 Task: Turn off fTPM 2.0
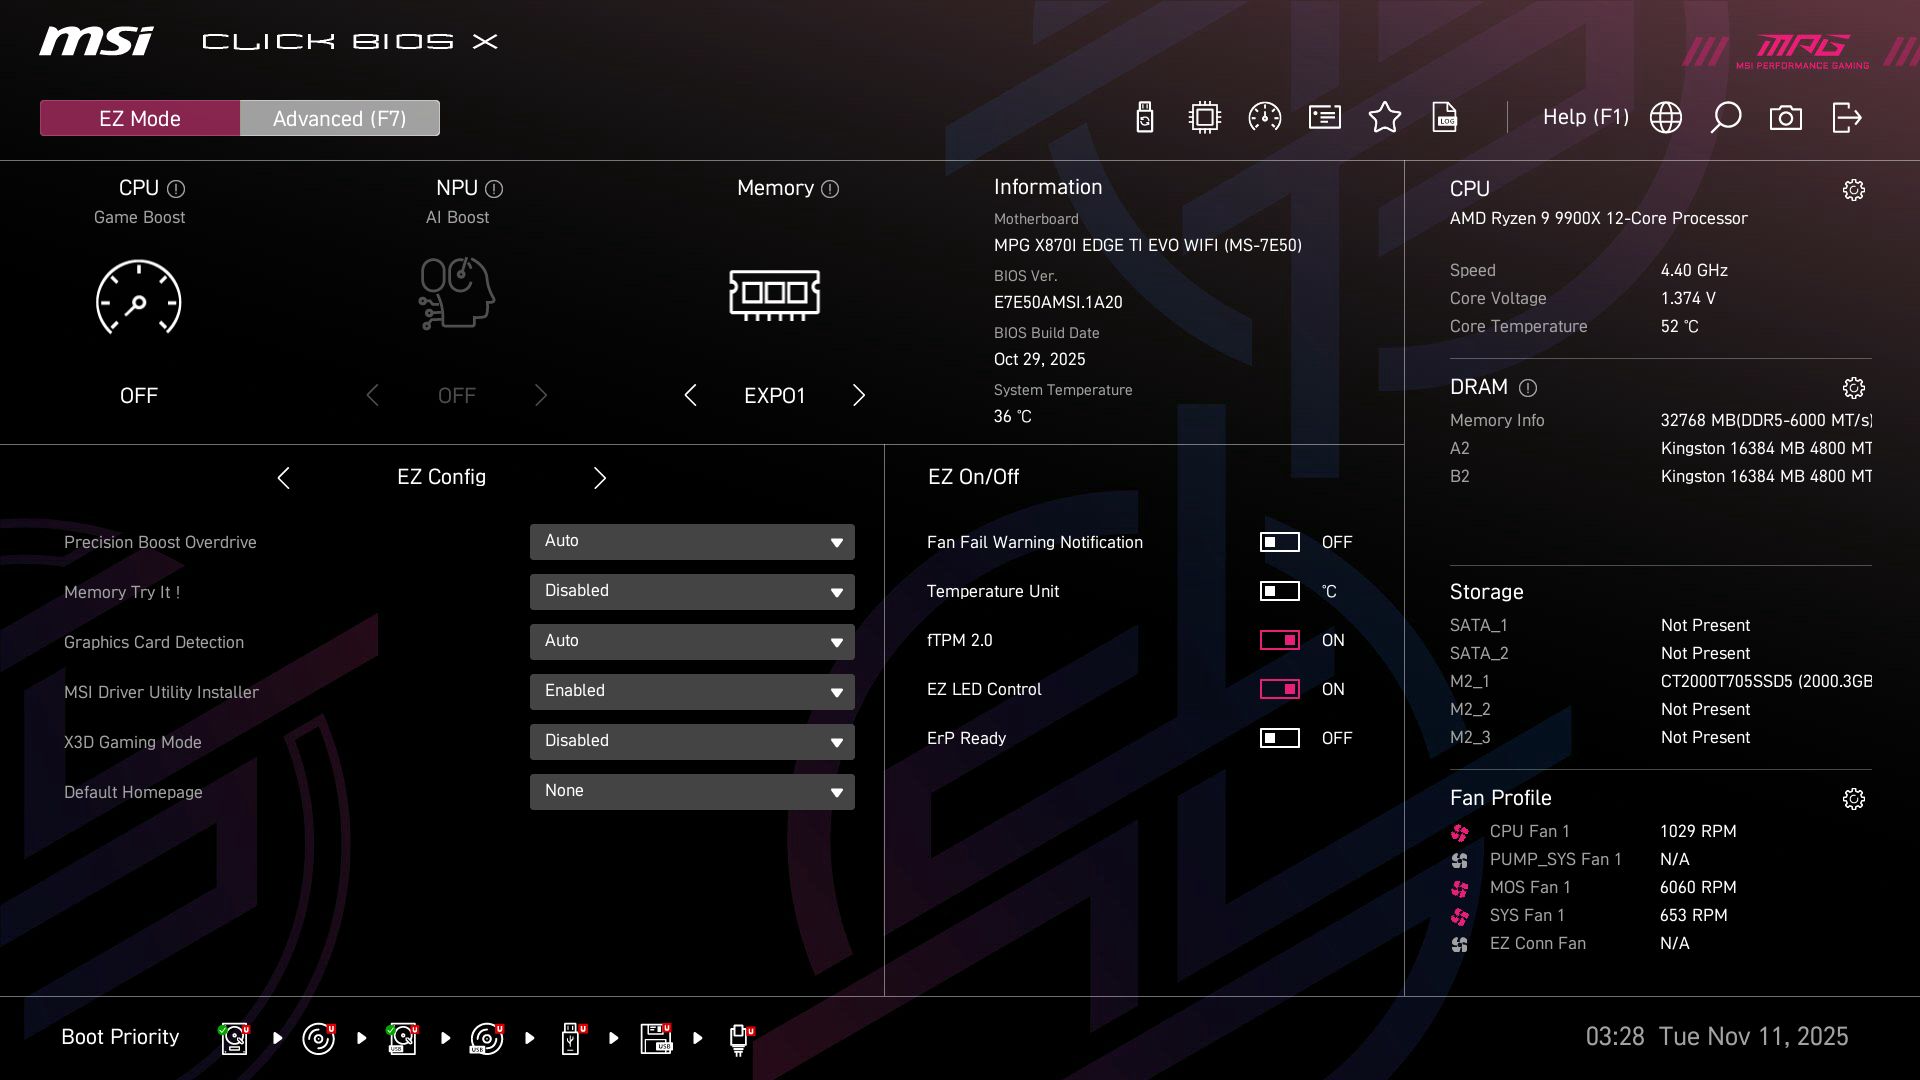pos(1279,640)
